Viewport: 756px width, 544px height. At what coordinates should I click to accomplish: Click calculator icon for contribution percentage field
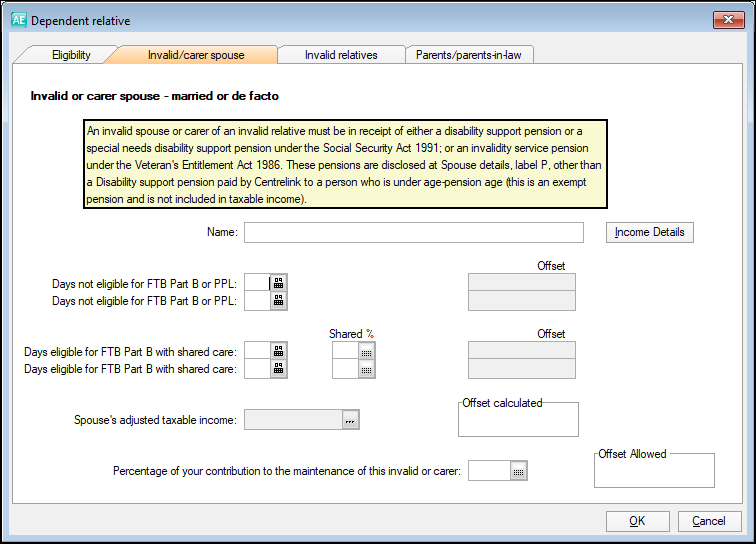pos(518,471)
